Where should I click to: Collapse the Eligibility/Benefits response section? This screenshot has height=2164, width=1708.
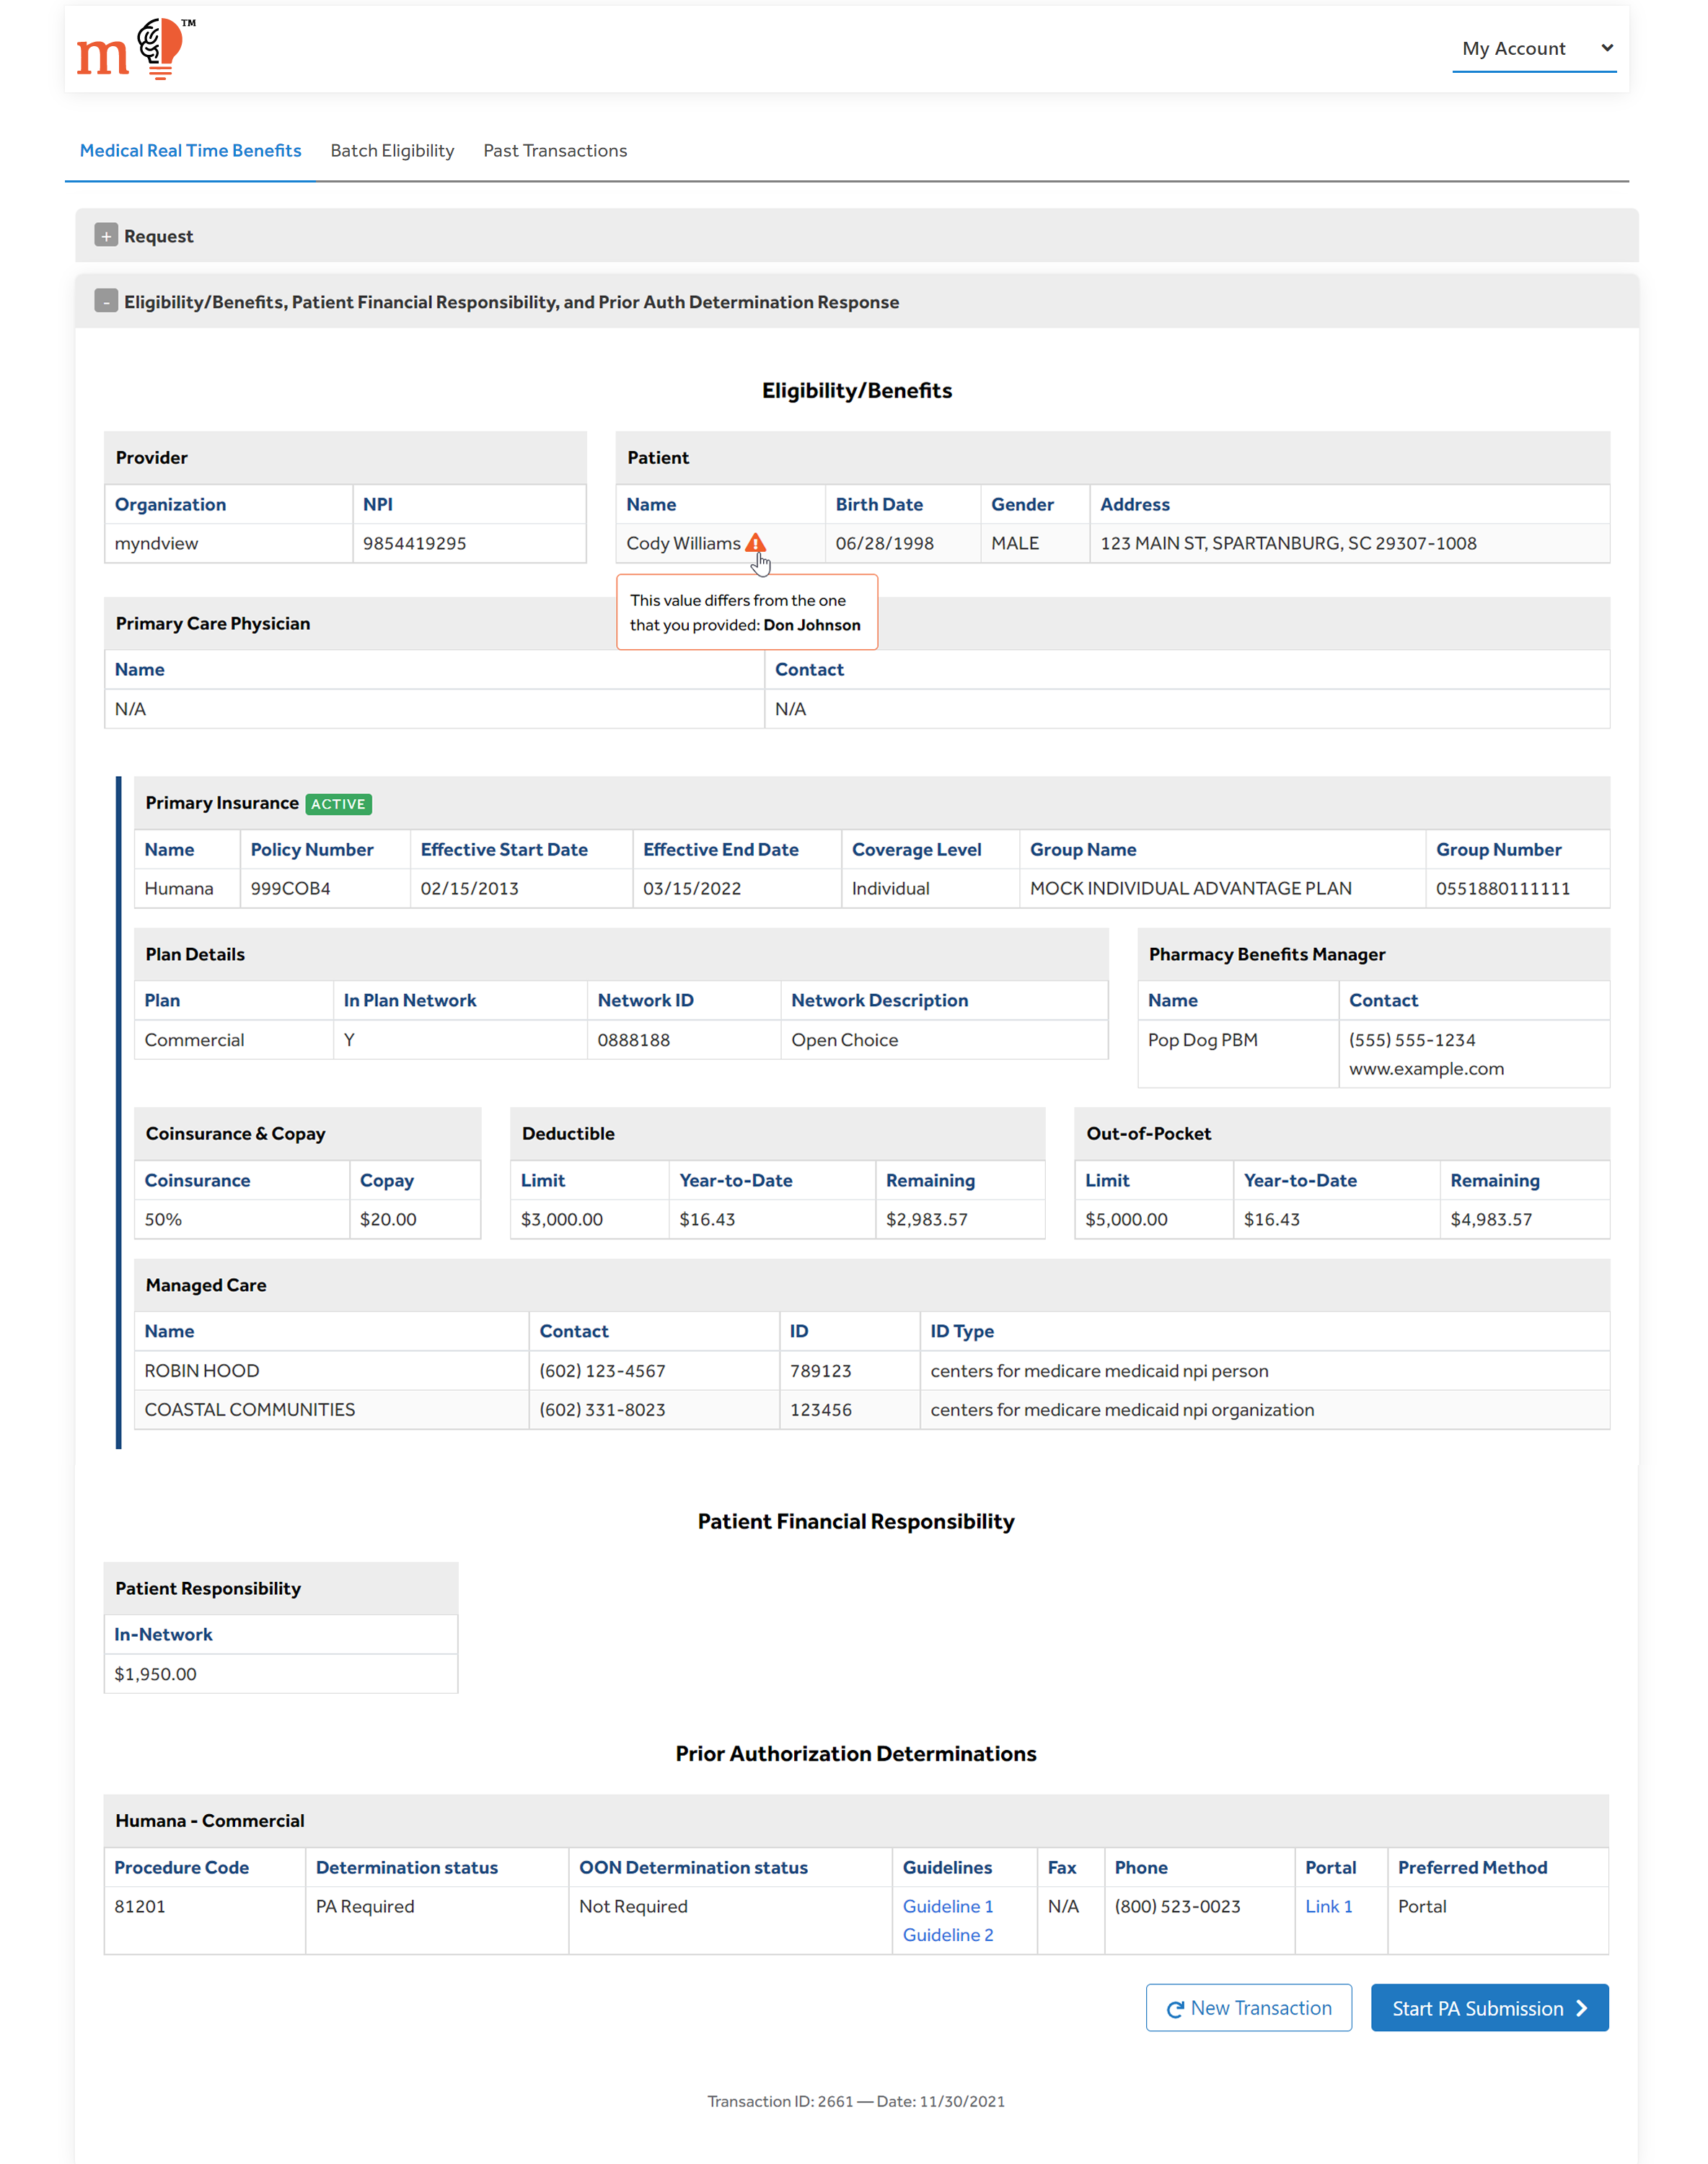tap(106, 301)
